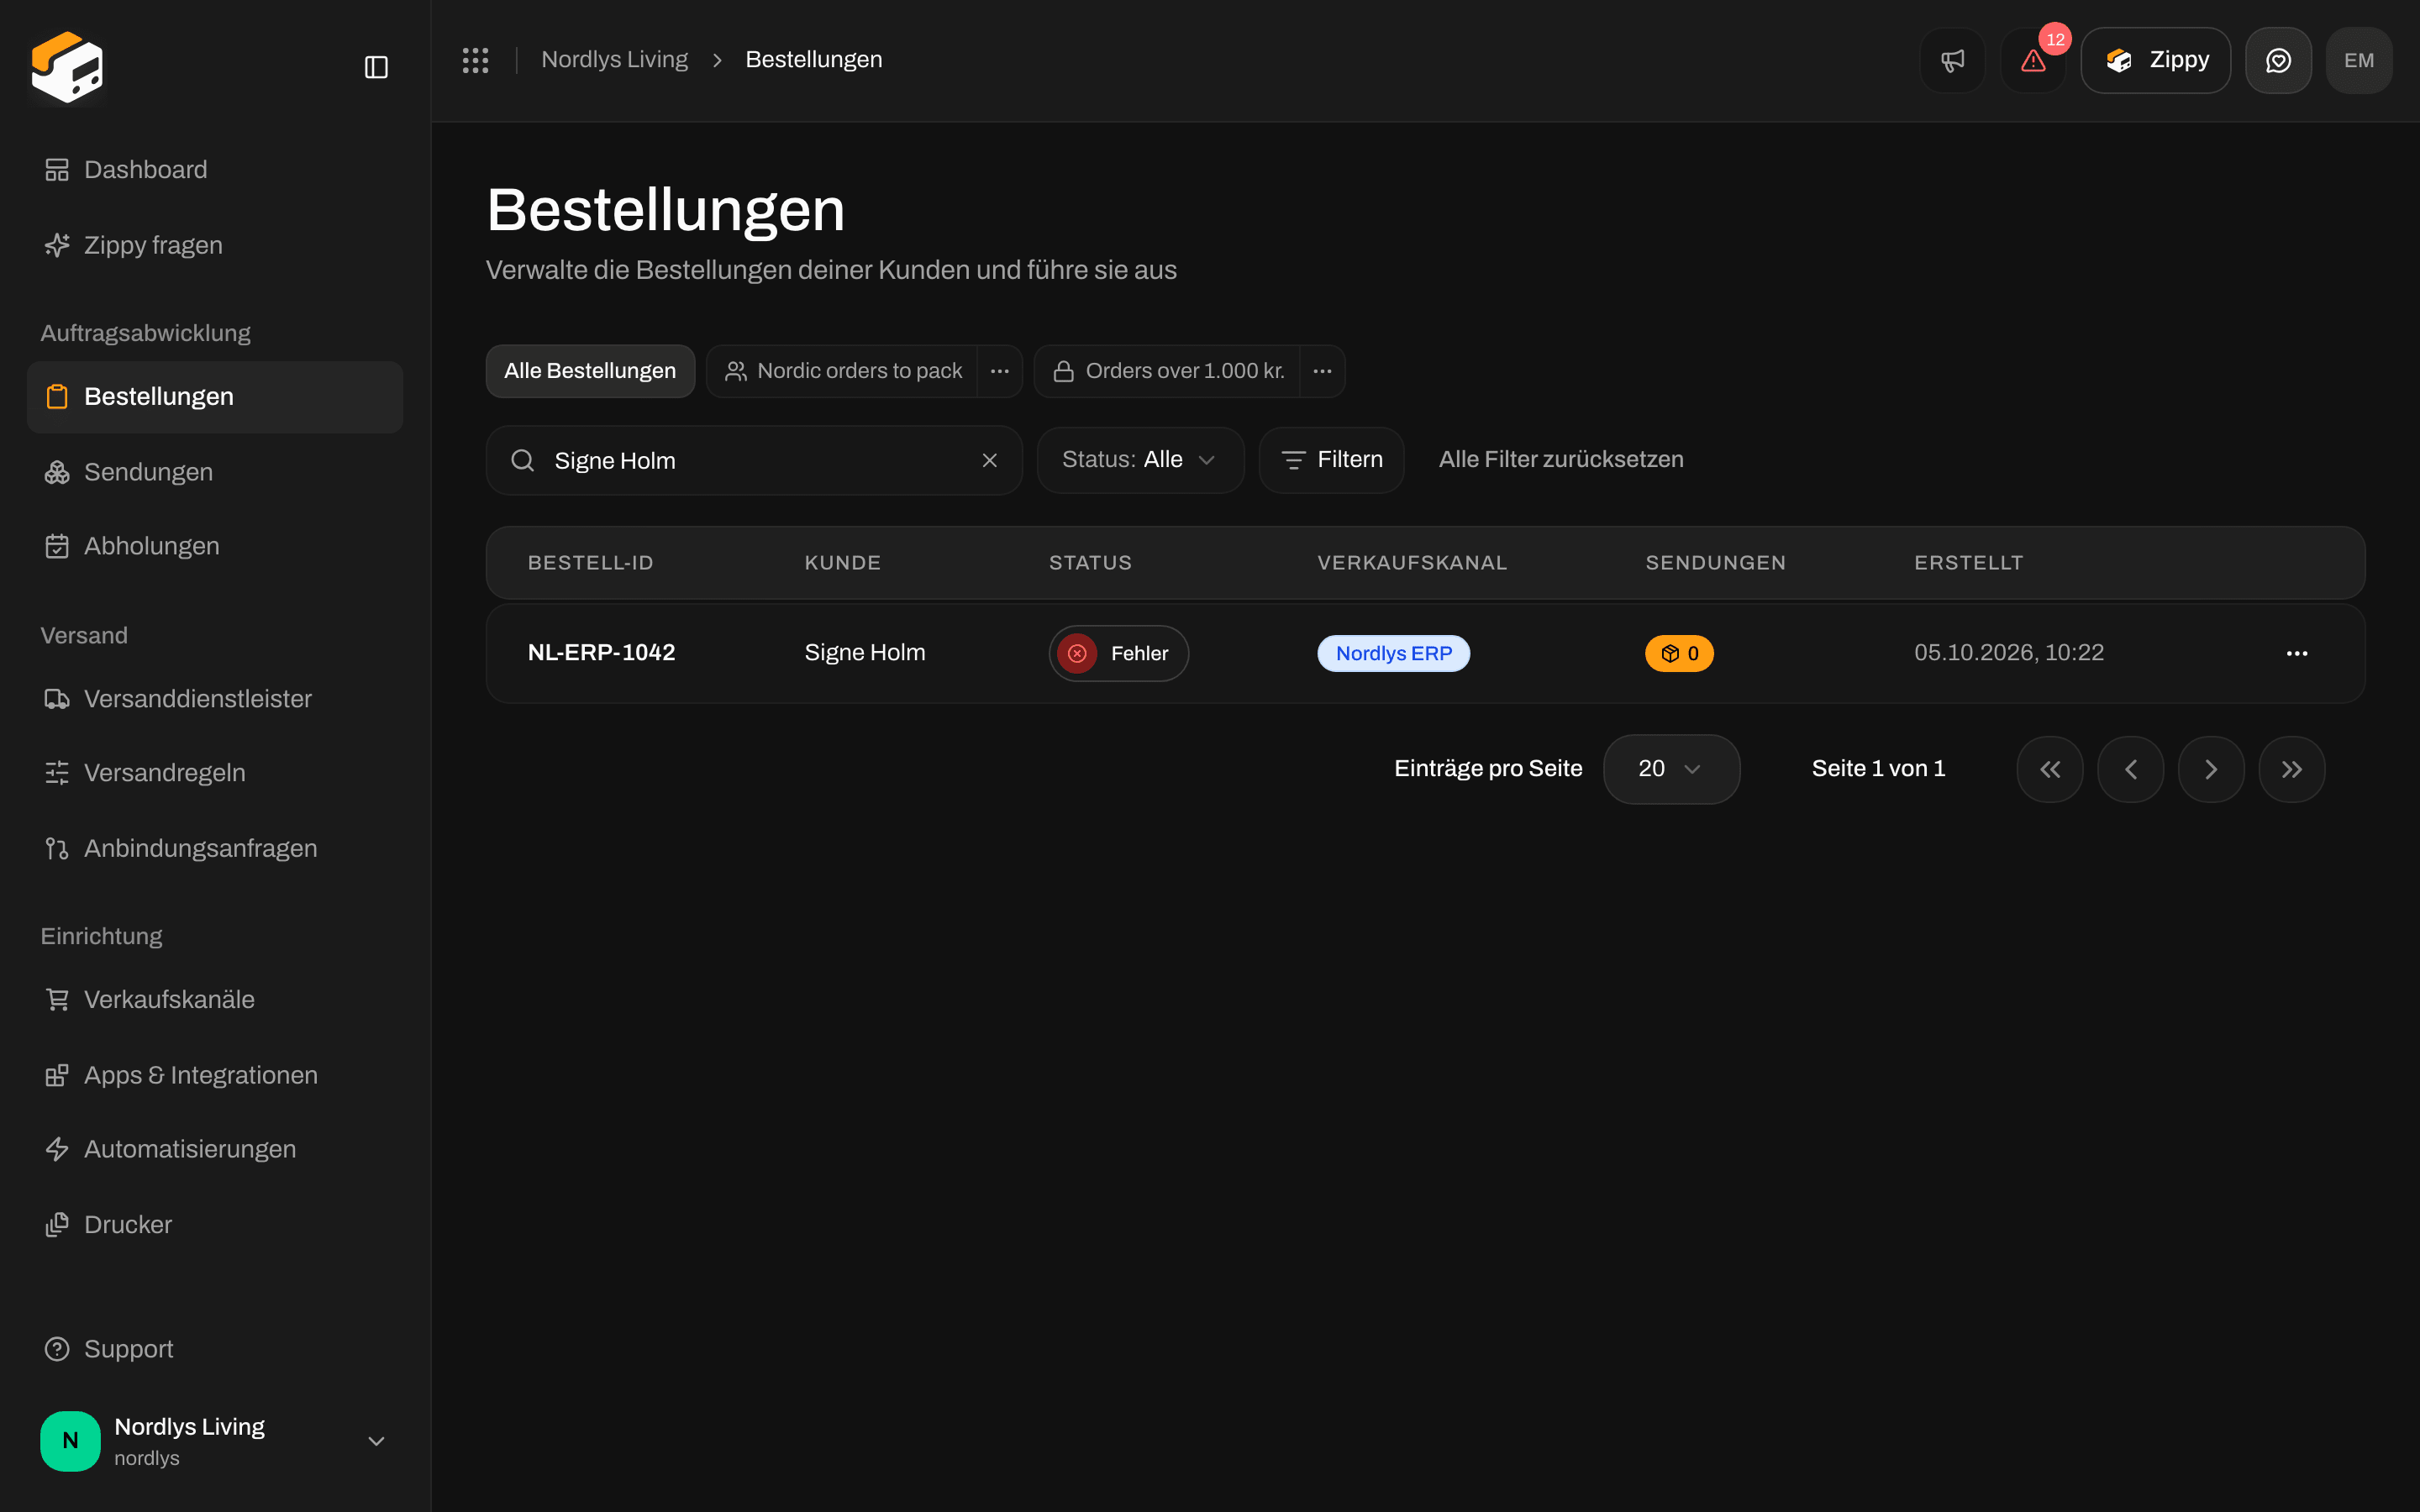The image size is (2420, 1512).
Task: Expand the Status: Alle dropdown
Action: coord(1140,460)
